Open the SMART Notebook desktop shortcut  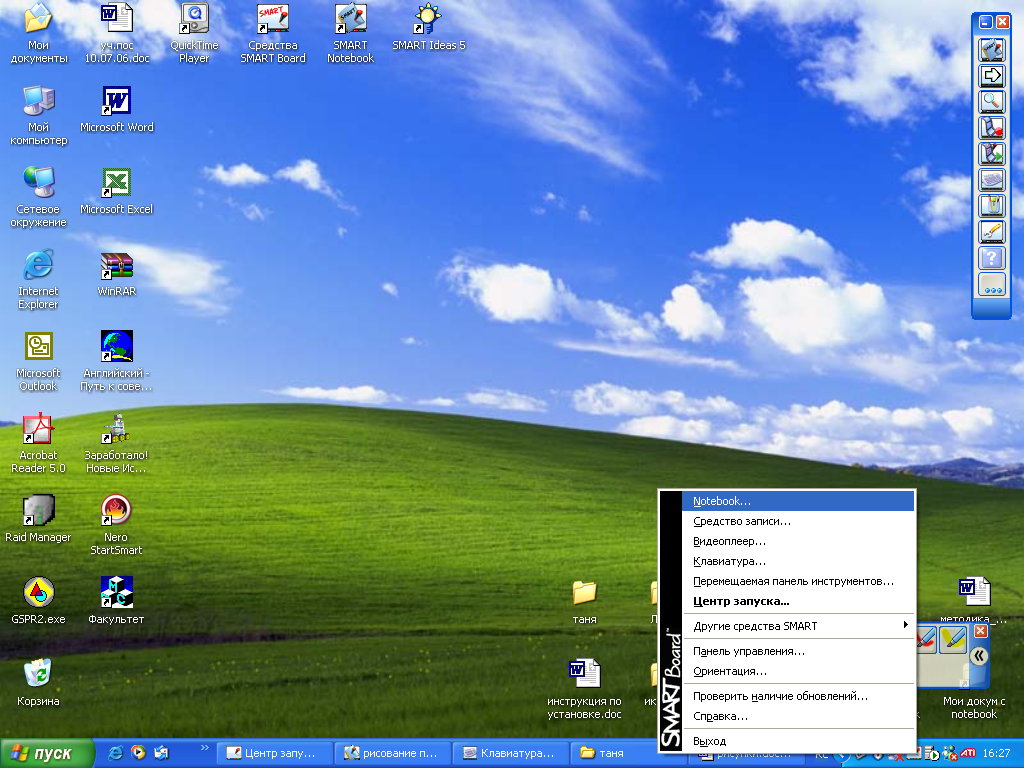pyautogui.click(x=351, y=34)
